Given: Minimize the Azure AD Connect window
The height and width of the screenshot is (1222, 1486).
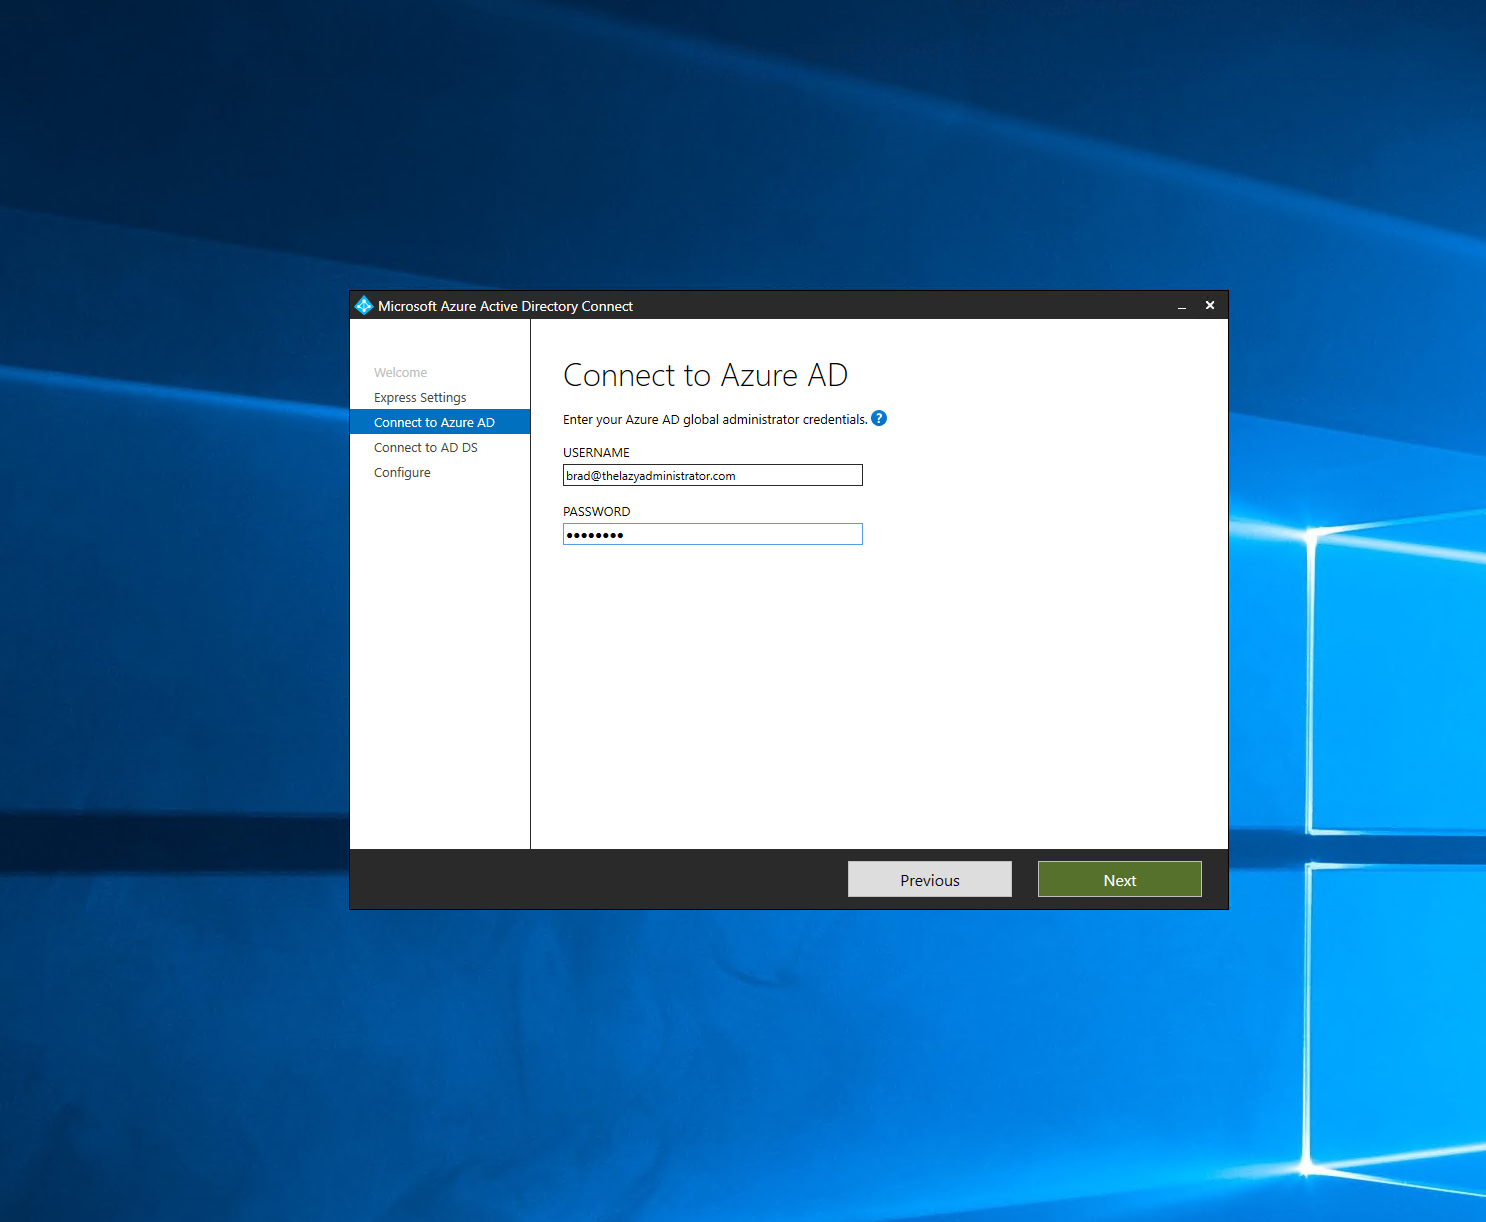Looking at the screenshot, I should (1182, 306).
